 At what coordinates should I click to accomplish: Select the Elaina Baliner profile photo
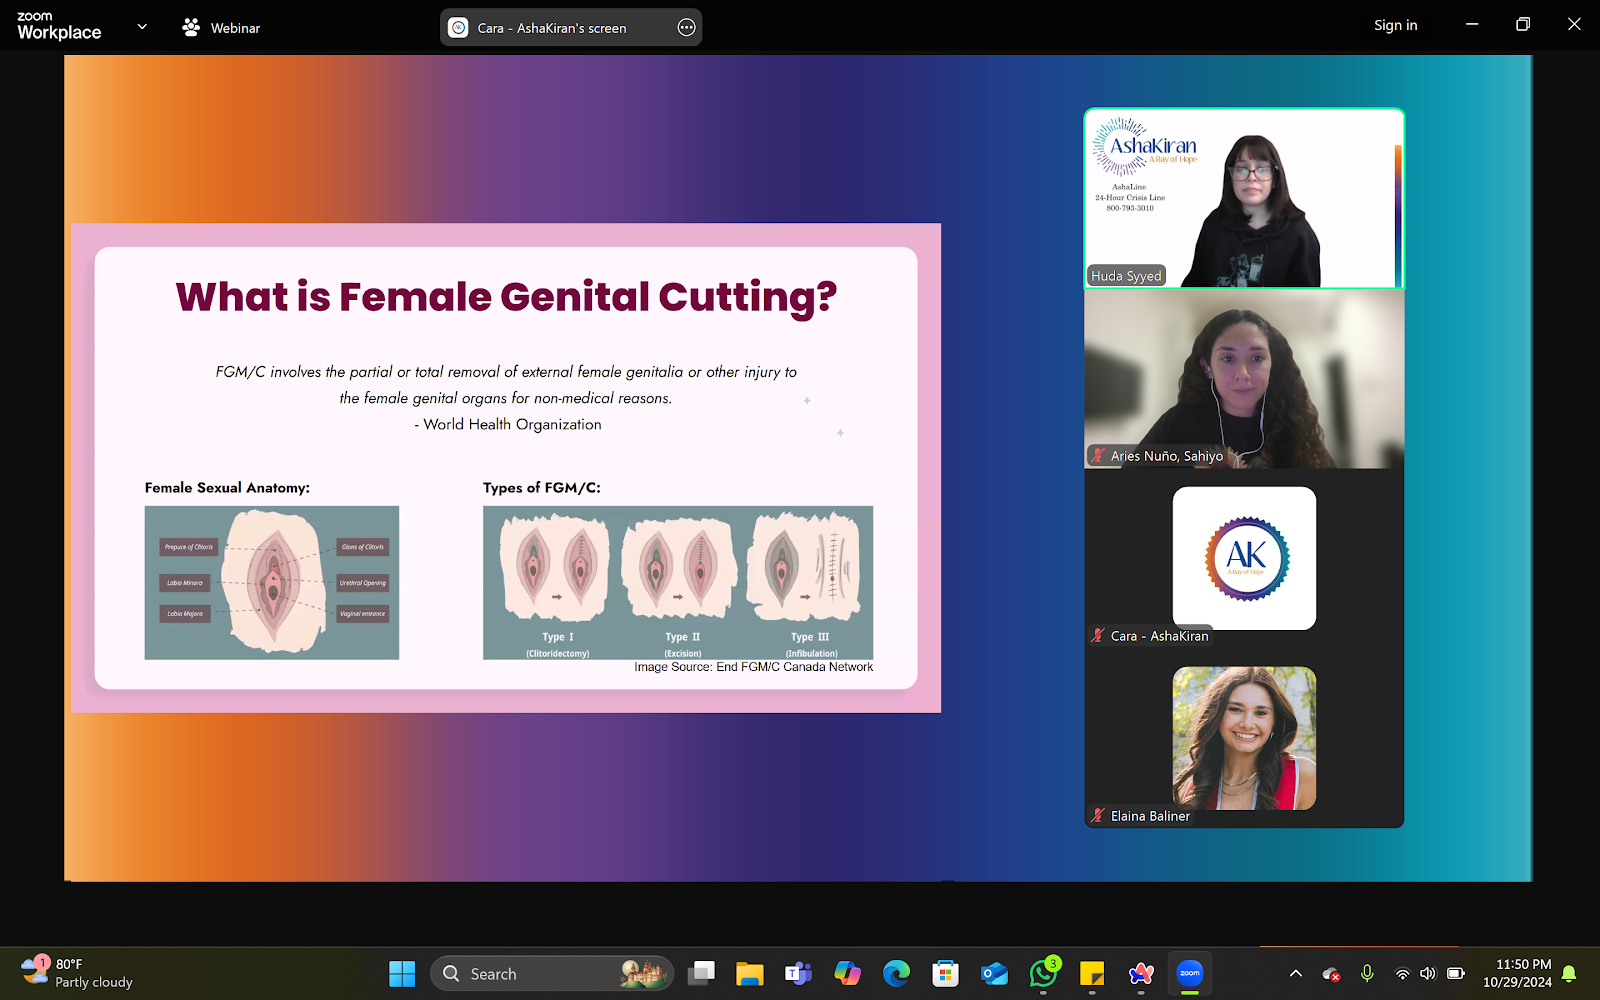1244,738
